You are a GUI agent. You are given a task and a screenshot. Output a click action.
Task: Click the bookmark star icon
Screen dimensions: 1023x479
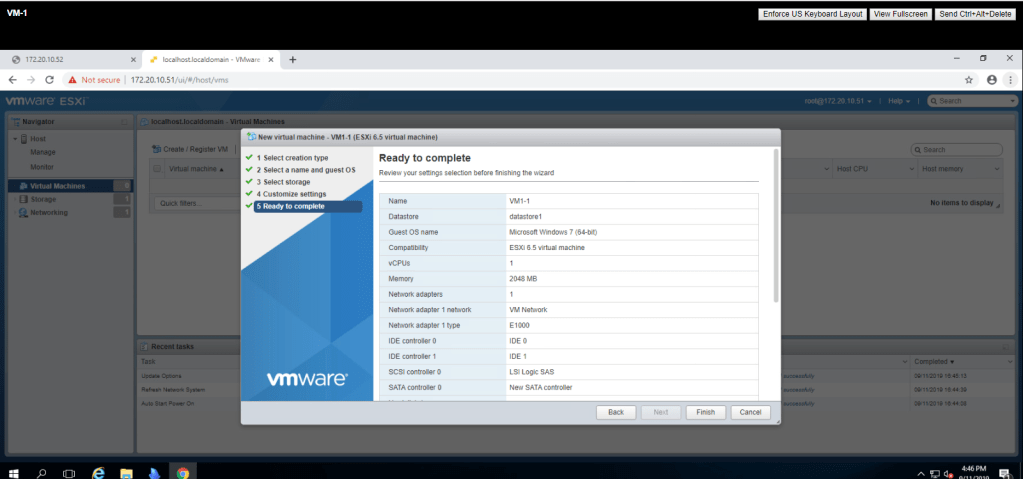pyautogui.click(x=968, y=80)
